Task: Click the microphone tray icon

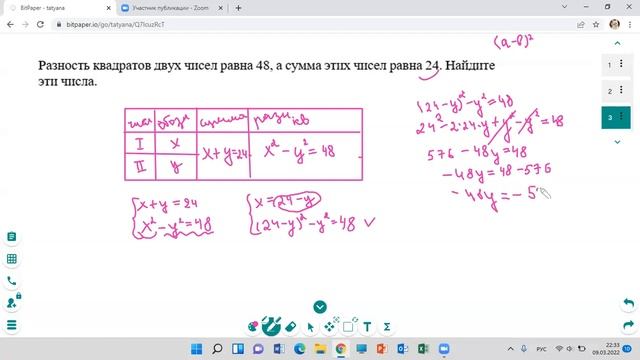Action: [x=524, y=349]
